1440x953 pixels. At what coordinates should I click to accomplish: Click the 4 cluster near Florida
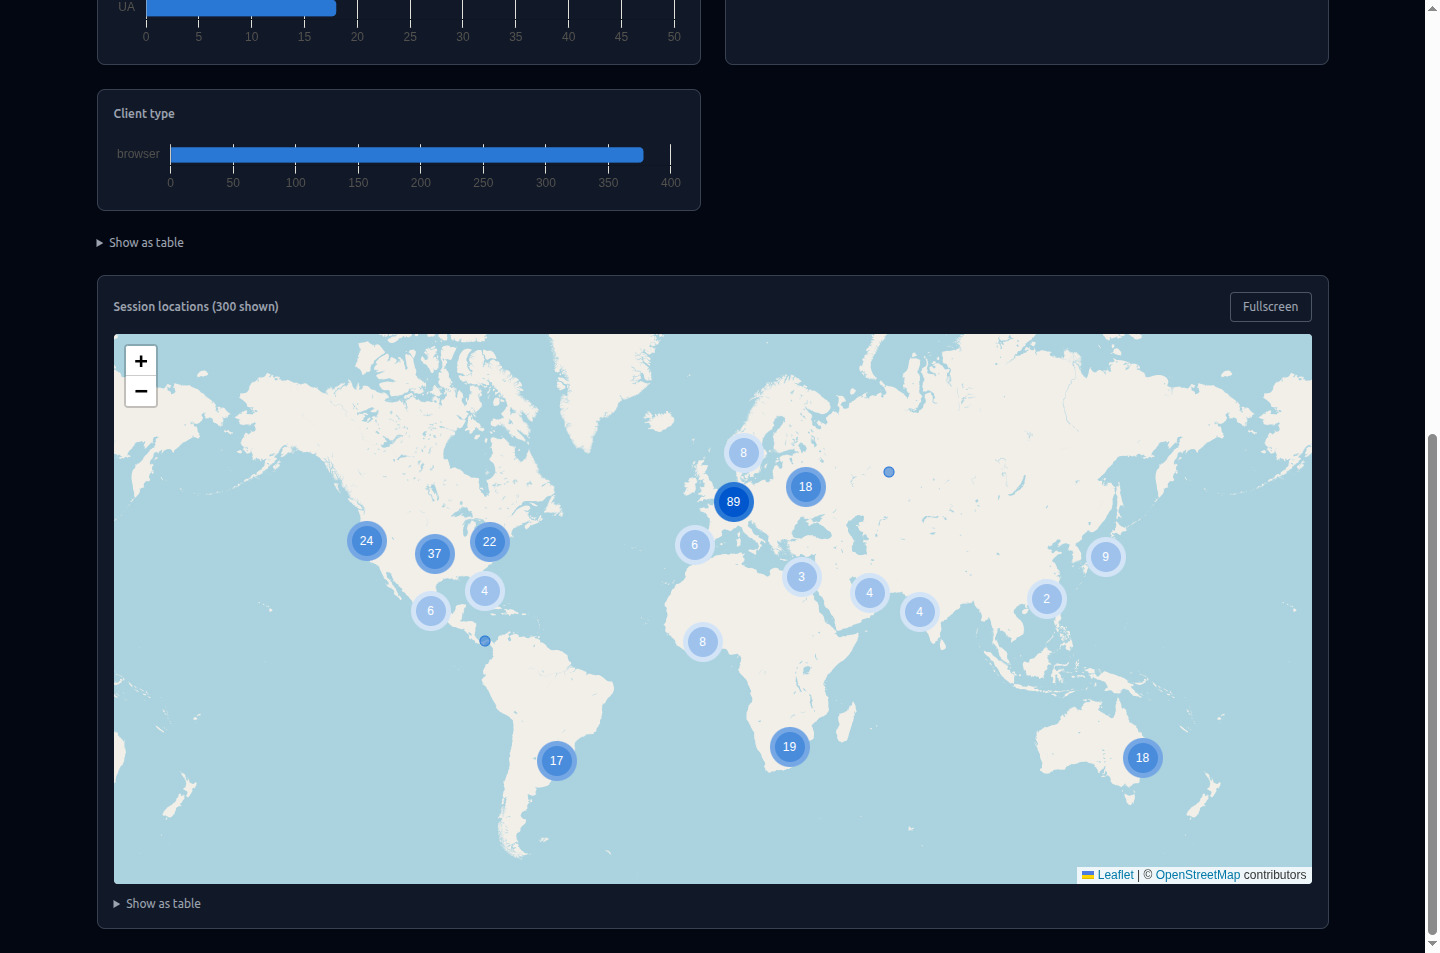[485, 591]
